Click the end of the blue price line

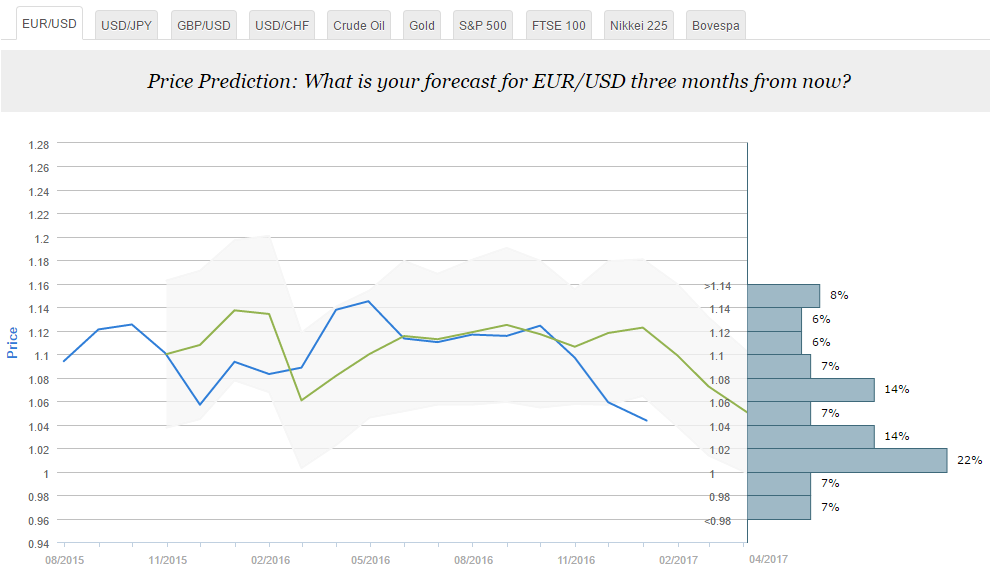point(646,420)
